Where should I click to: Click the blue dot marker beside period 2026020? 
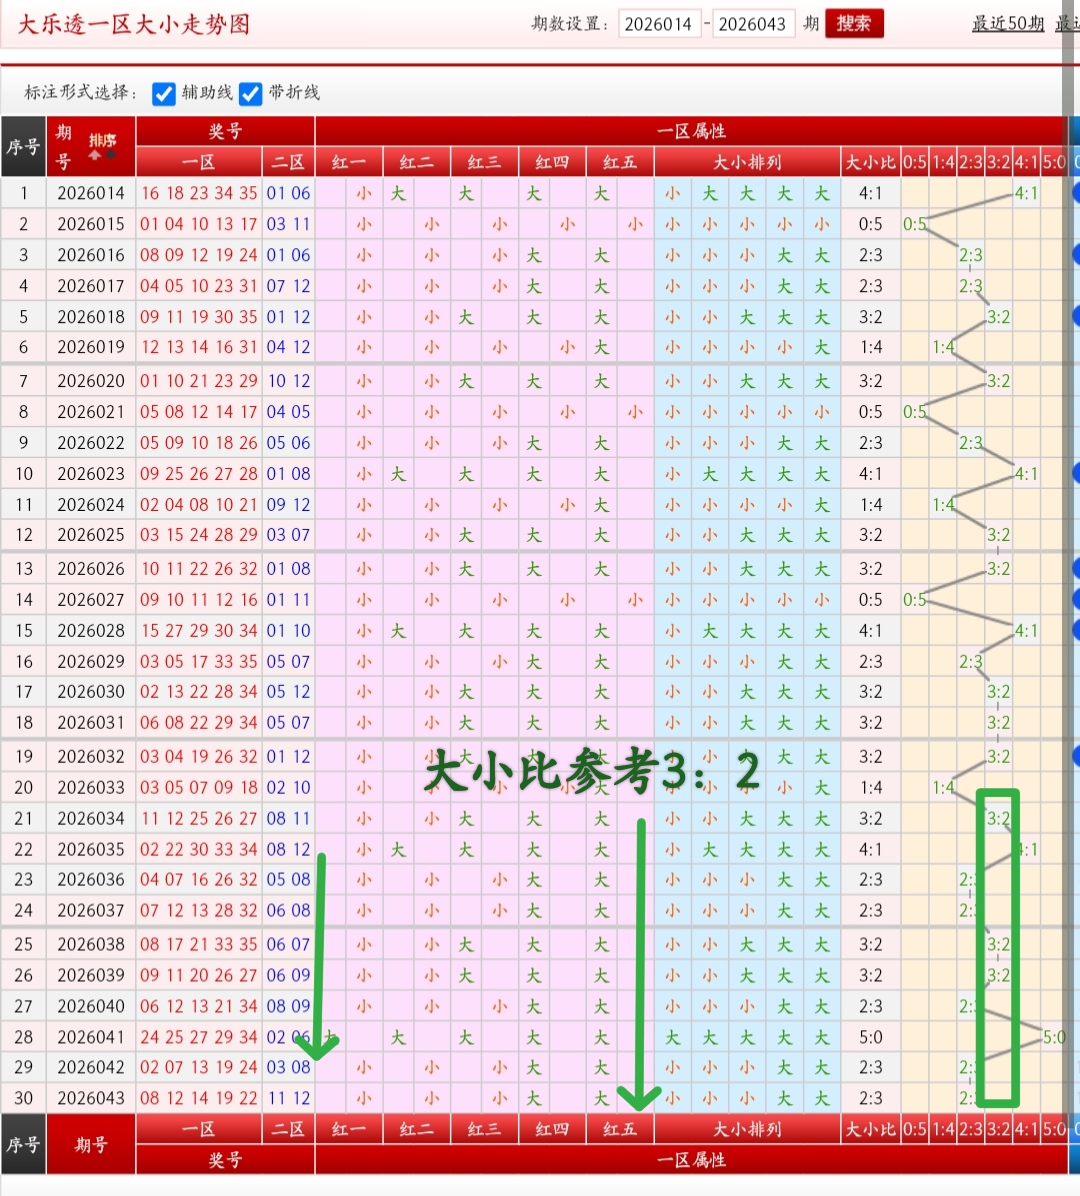tap(1075, 380)
